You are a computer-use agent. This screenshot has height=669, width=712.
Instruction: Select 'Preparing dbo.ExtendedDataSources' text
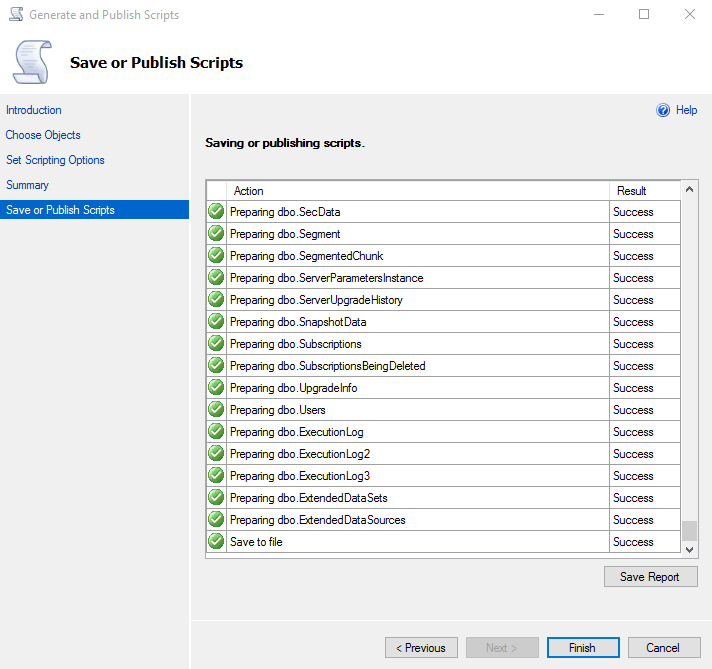click(318, 520)
